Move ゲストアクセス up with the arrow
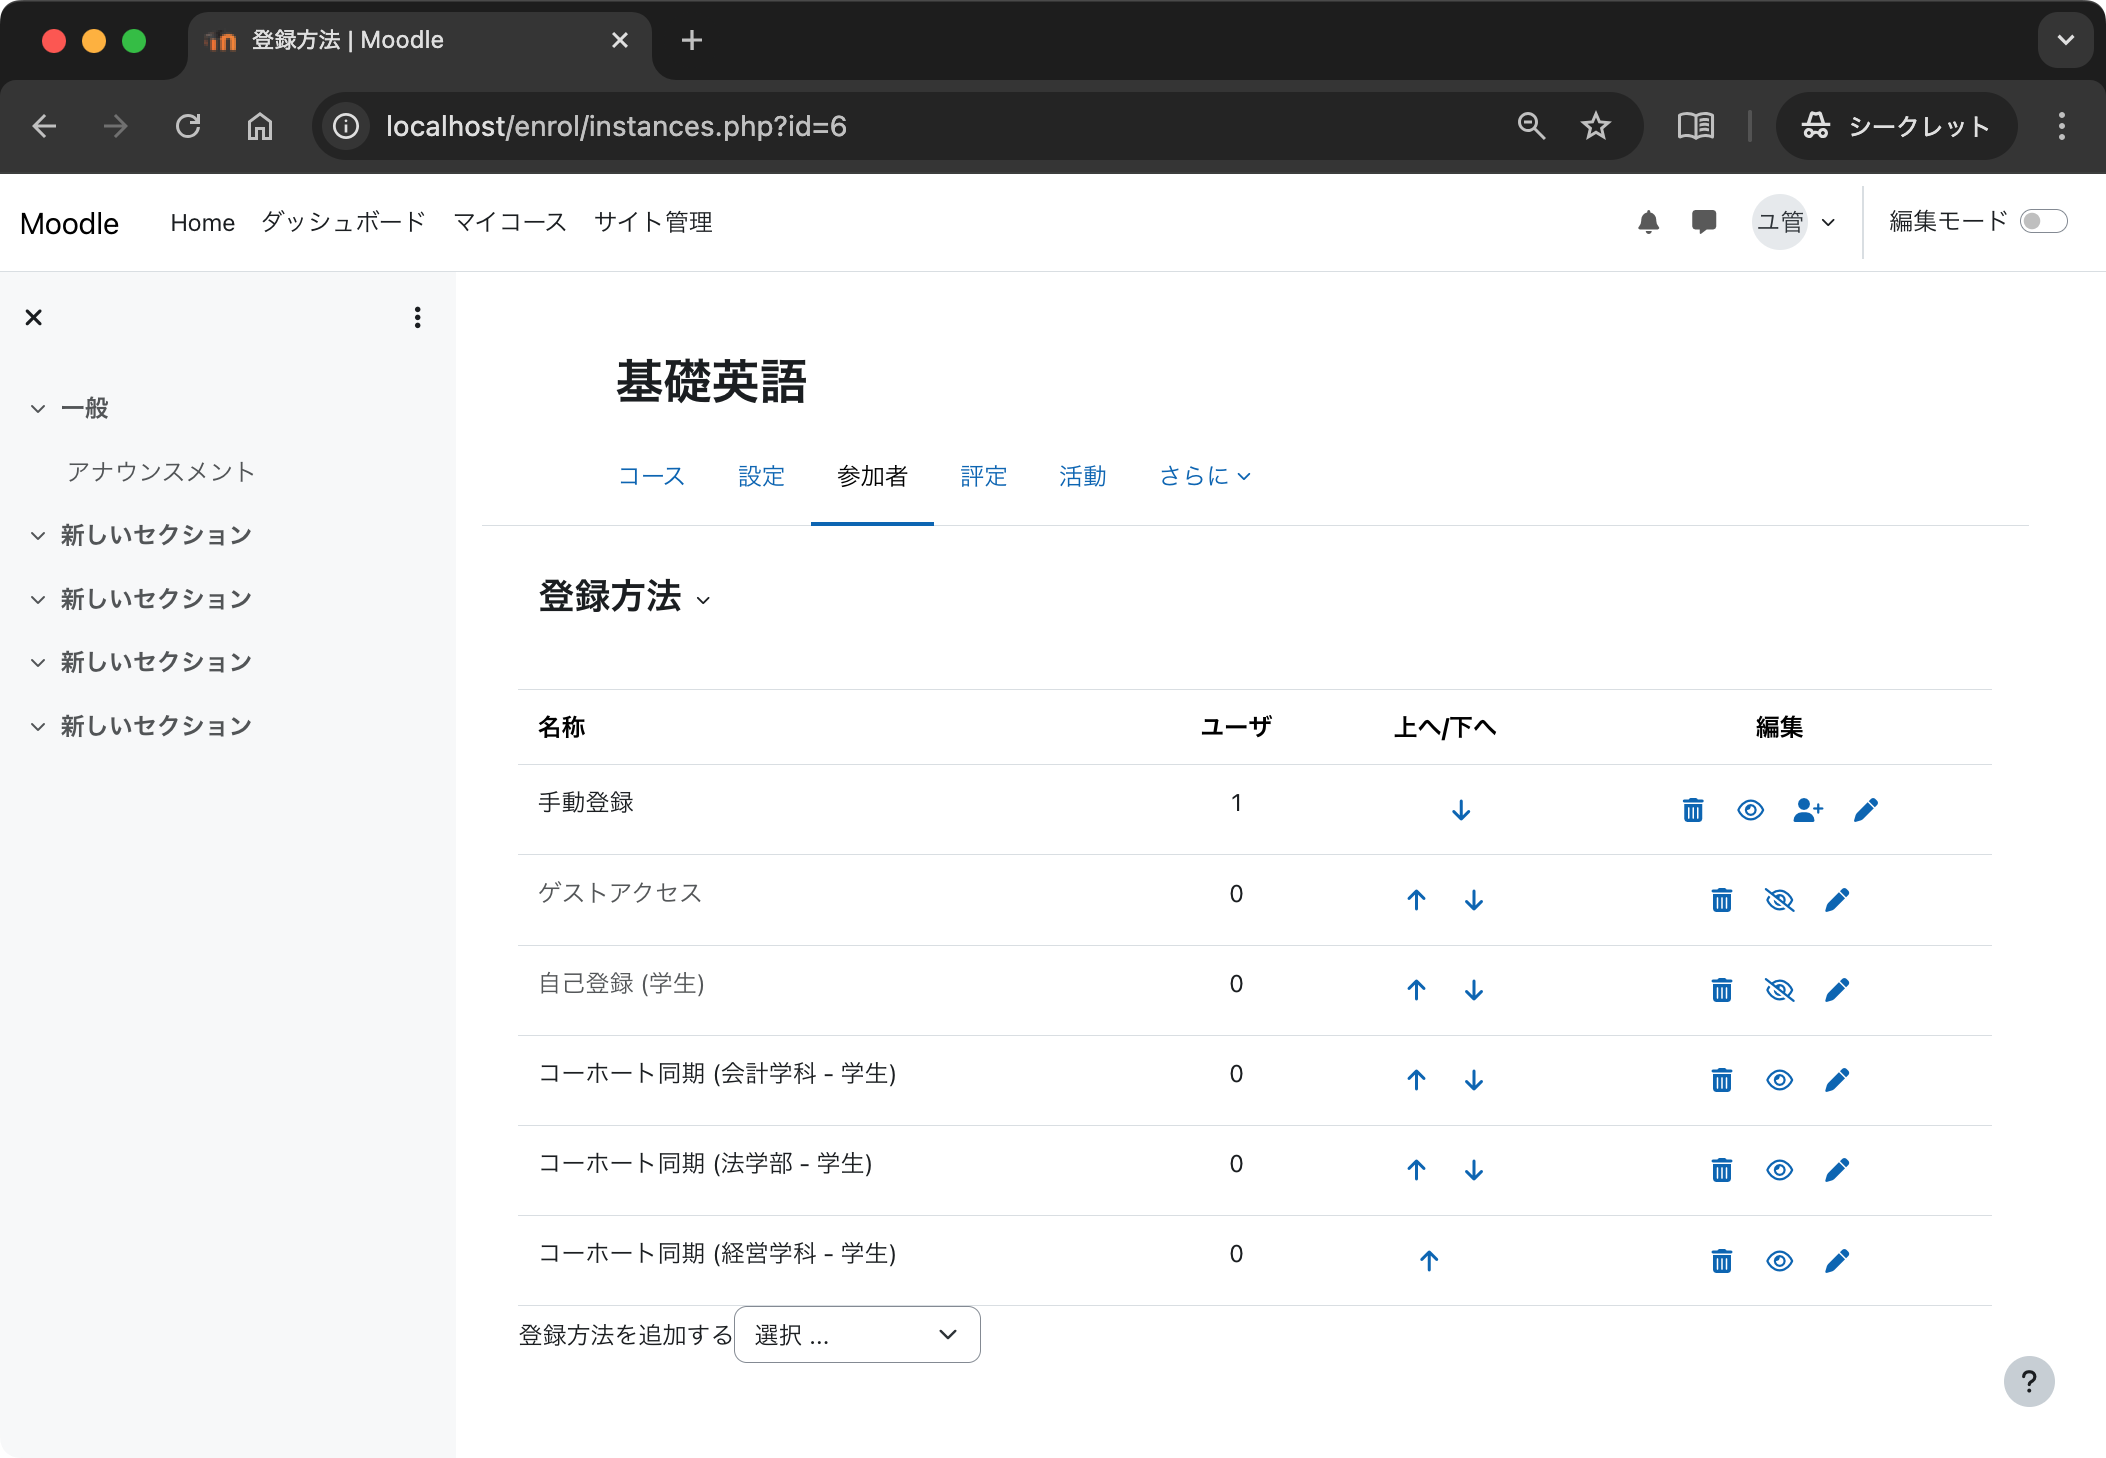 (1415, 900)
